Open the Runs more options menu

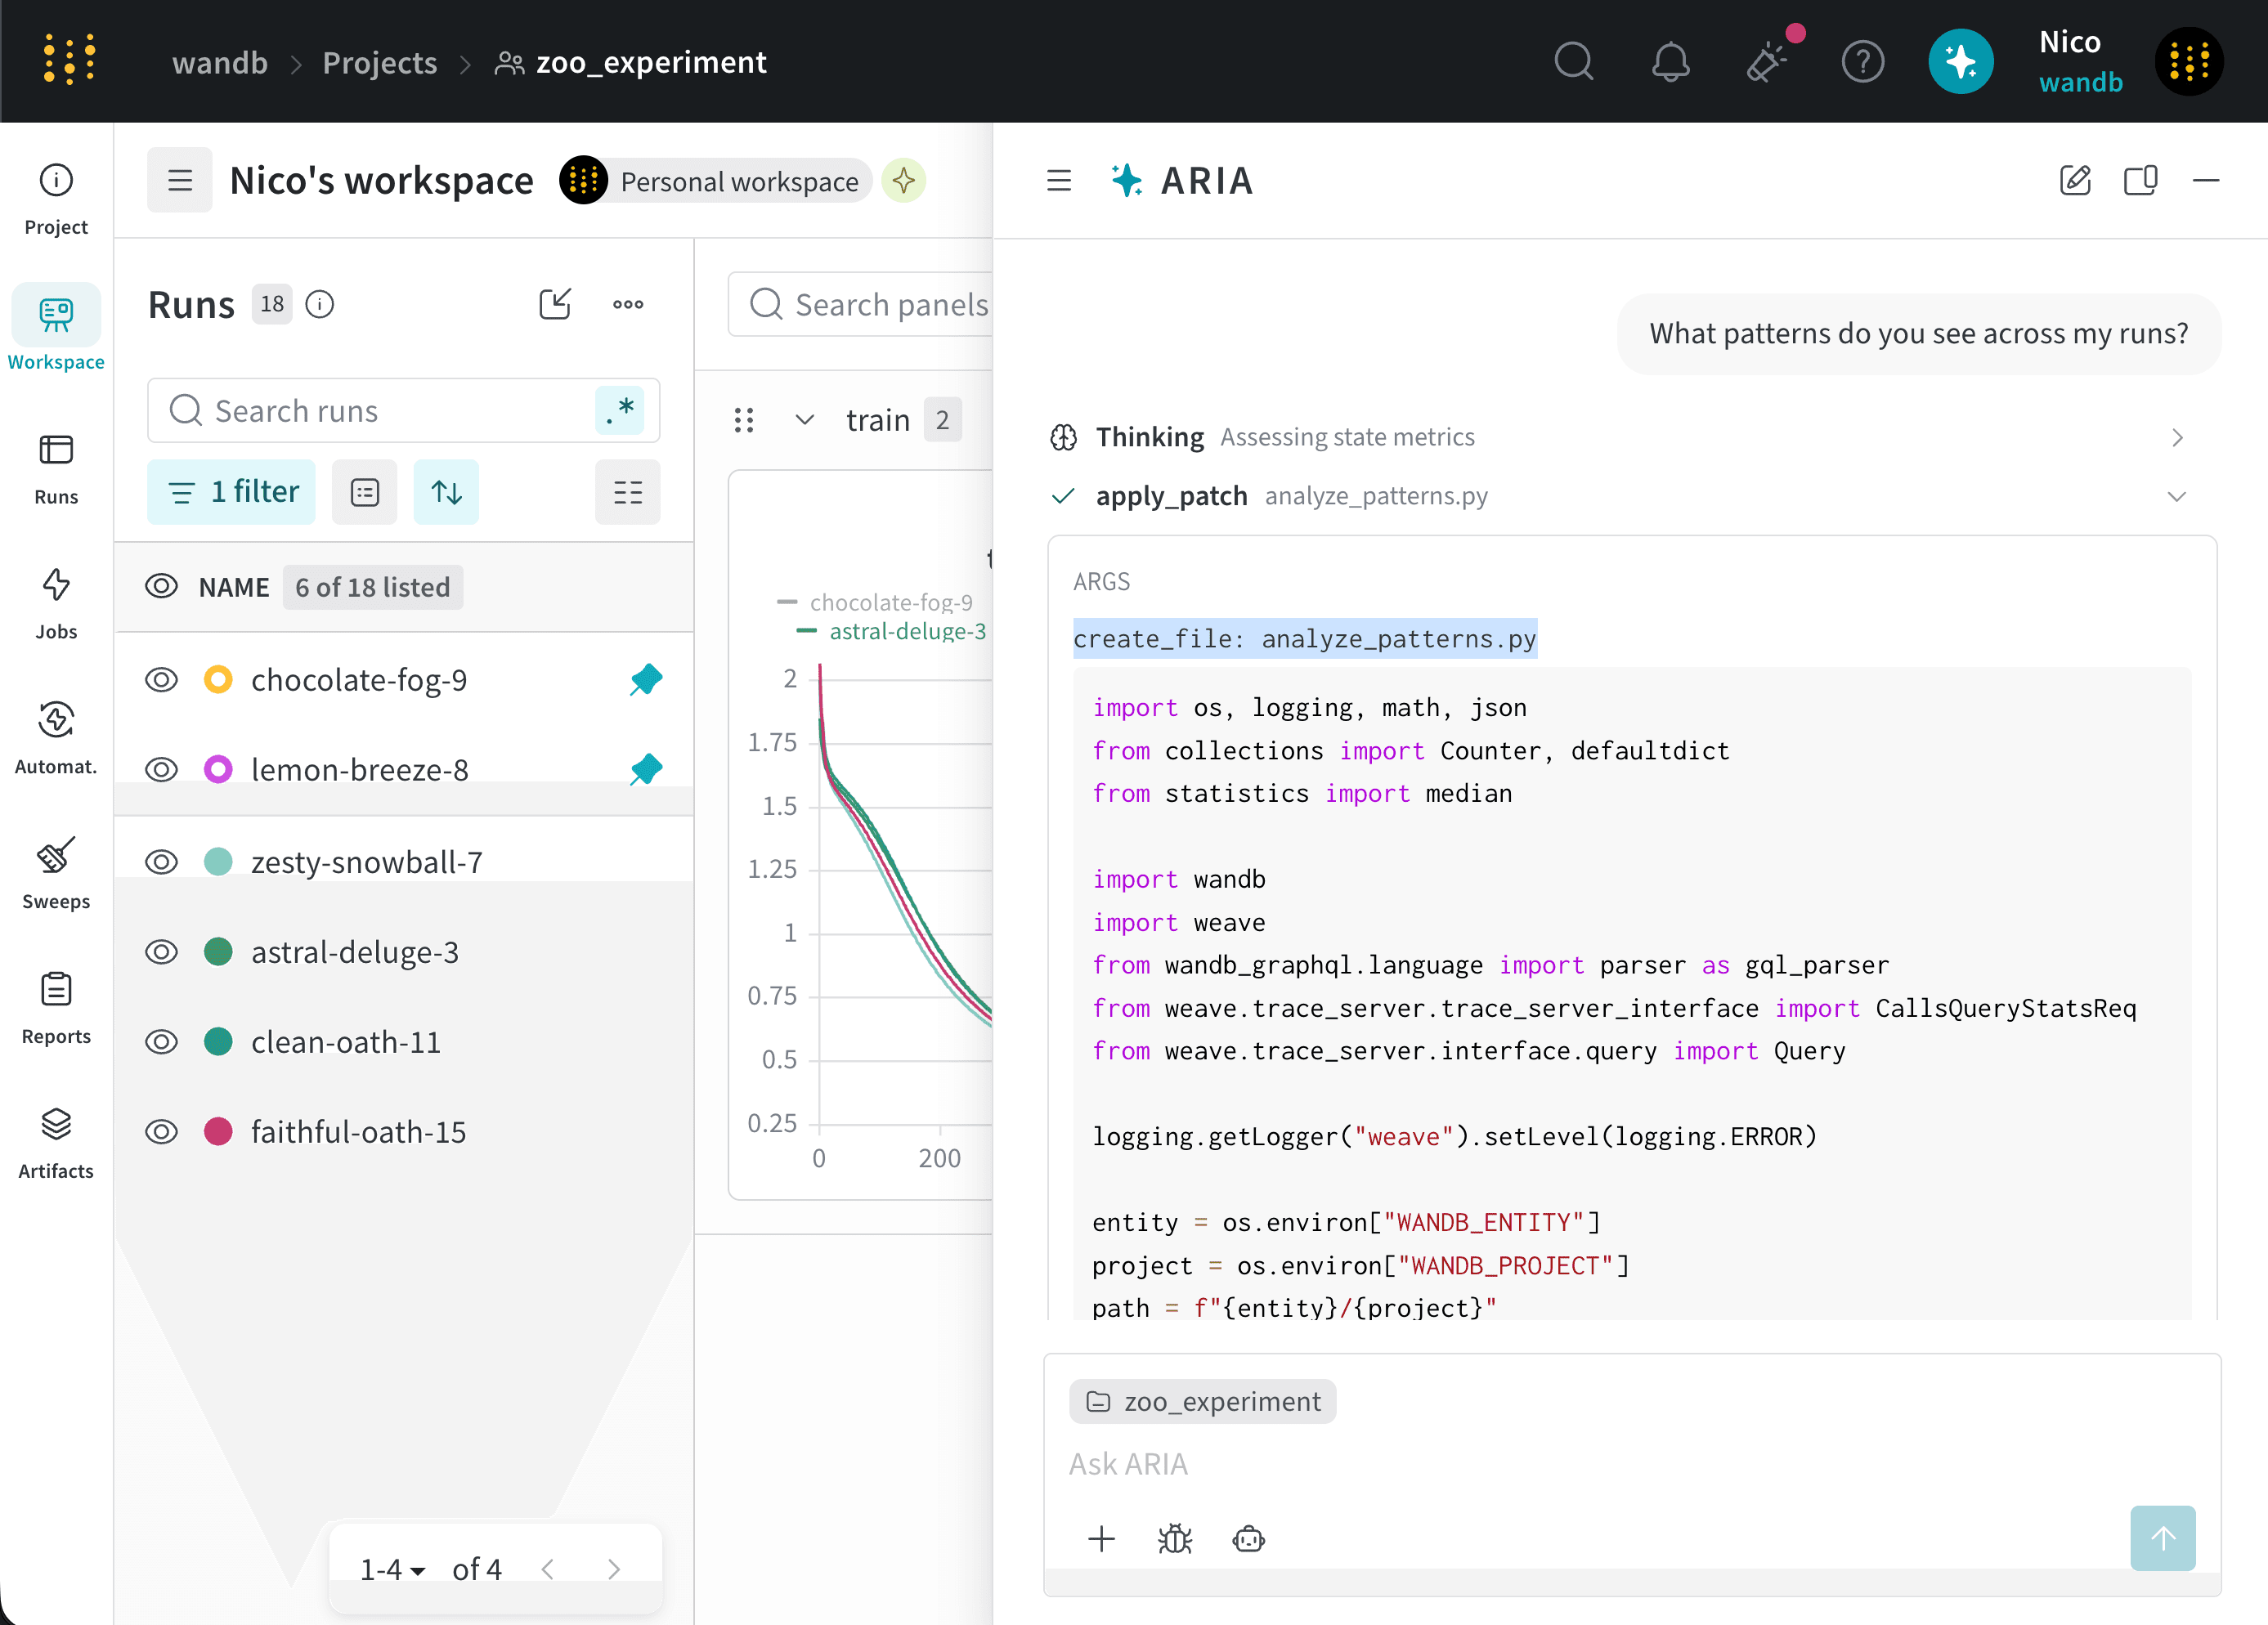pyautogui.click(x=628, y=304)
